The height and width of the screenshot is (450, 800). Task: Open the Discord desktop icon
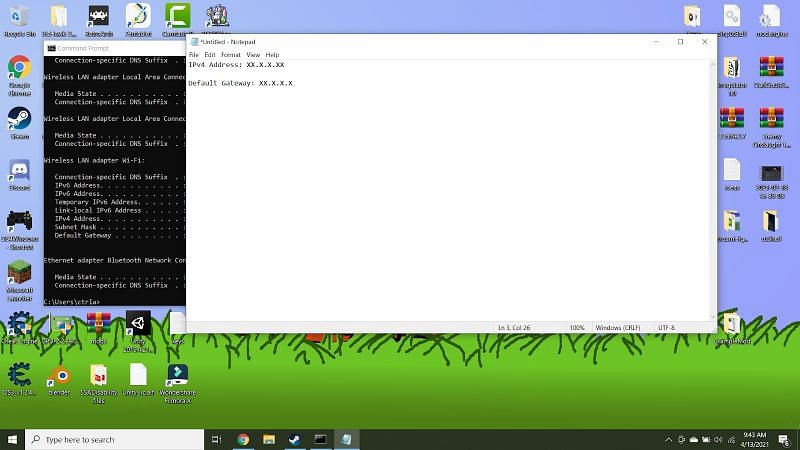(18, 170)
